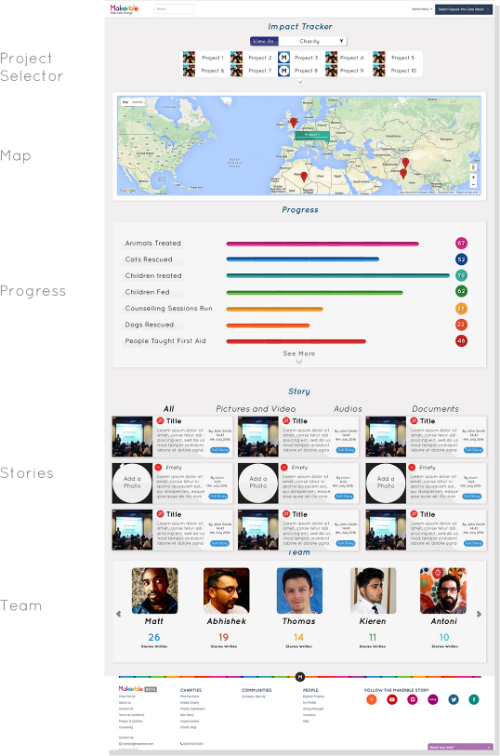Select the Audios story tab
The image size is (500, 756).
(348, 409)
